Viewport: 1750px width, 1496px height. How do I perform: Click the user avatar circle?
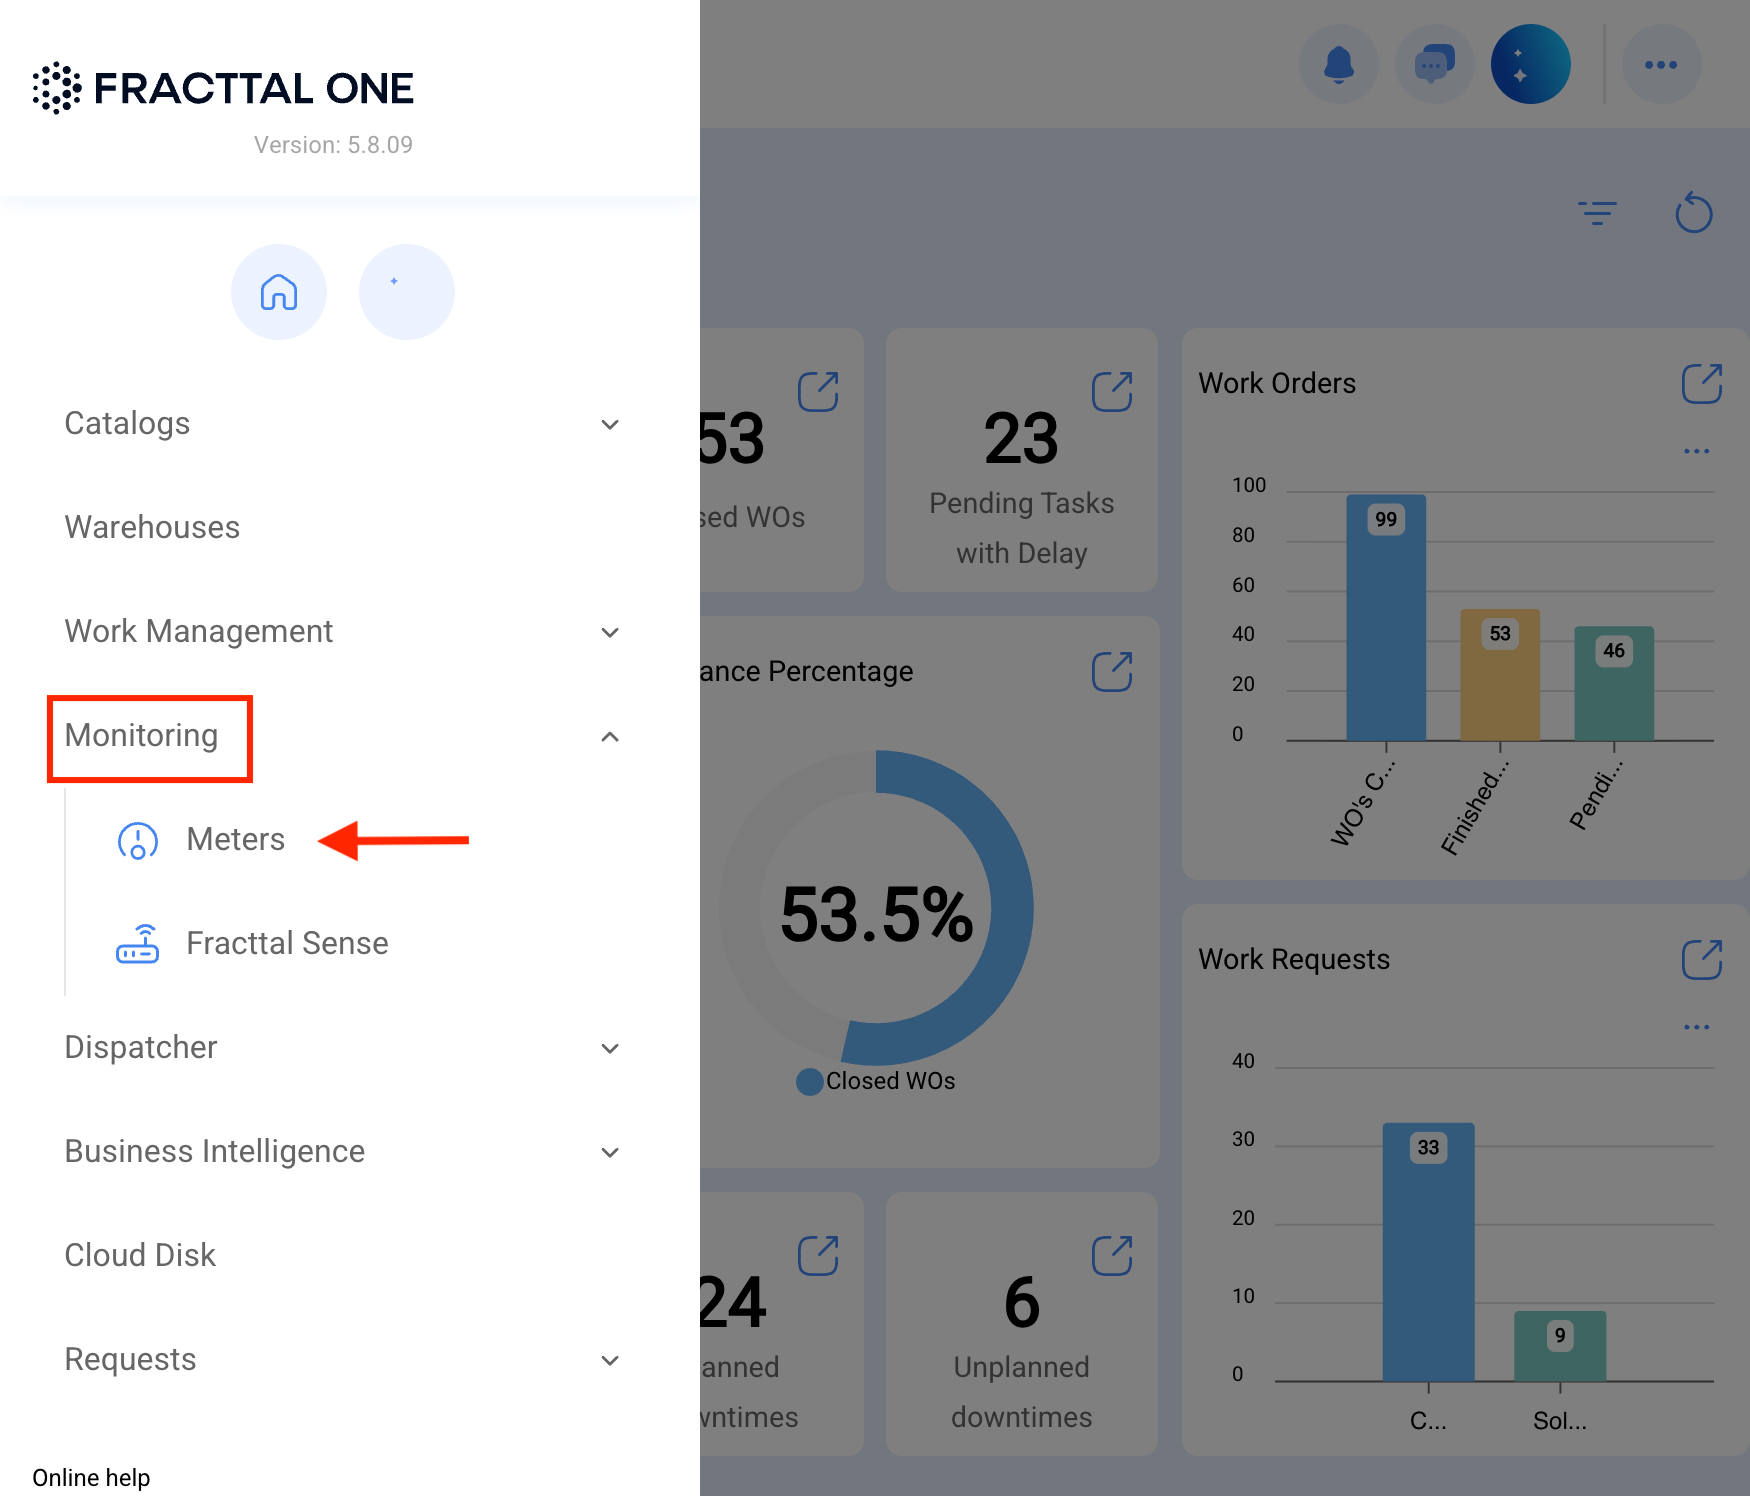click(x=1530, y=65)
